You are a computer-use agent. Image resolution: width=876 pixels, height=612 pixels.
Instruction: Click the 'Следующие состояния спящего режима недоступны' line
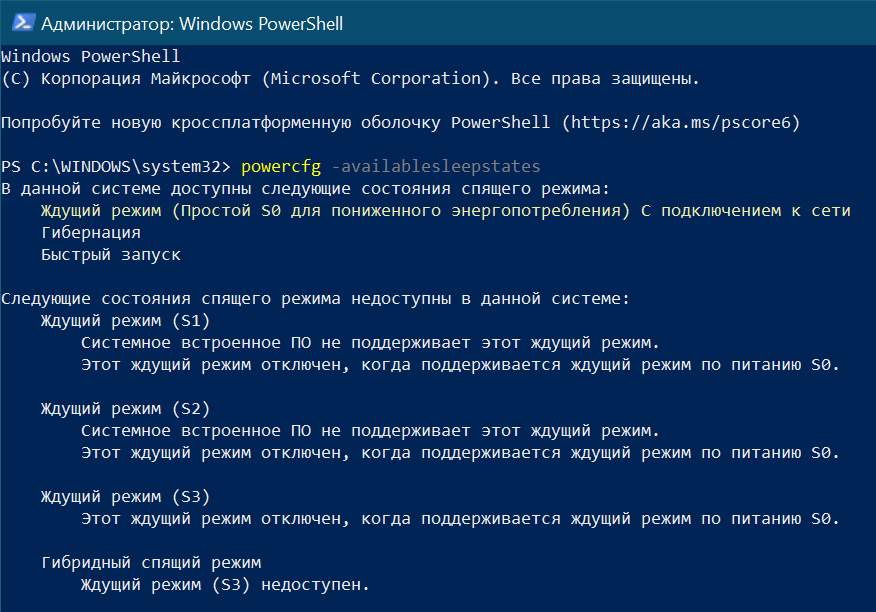click(x=315, y=298)
